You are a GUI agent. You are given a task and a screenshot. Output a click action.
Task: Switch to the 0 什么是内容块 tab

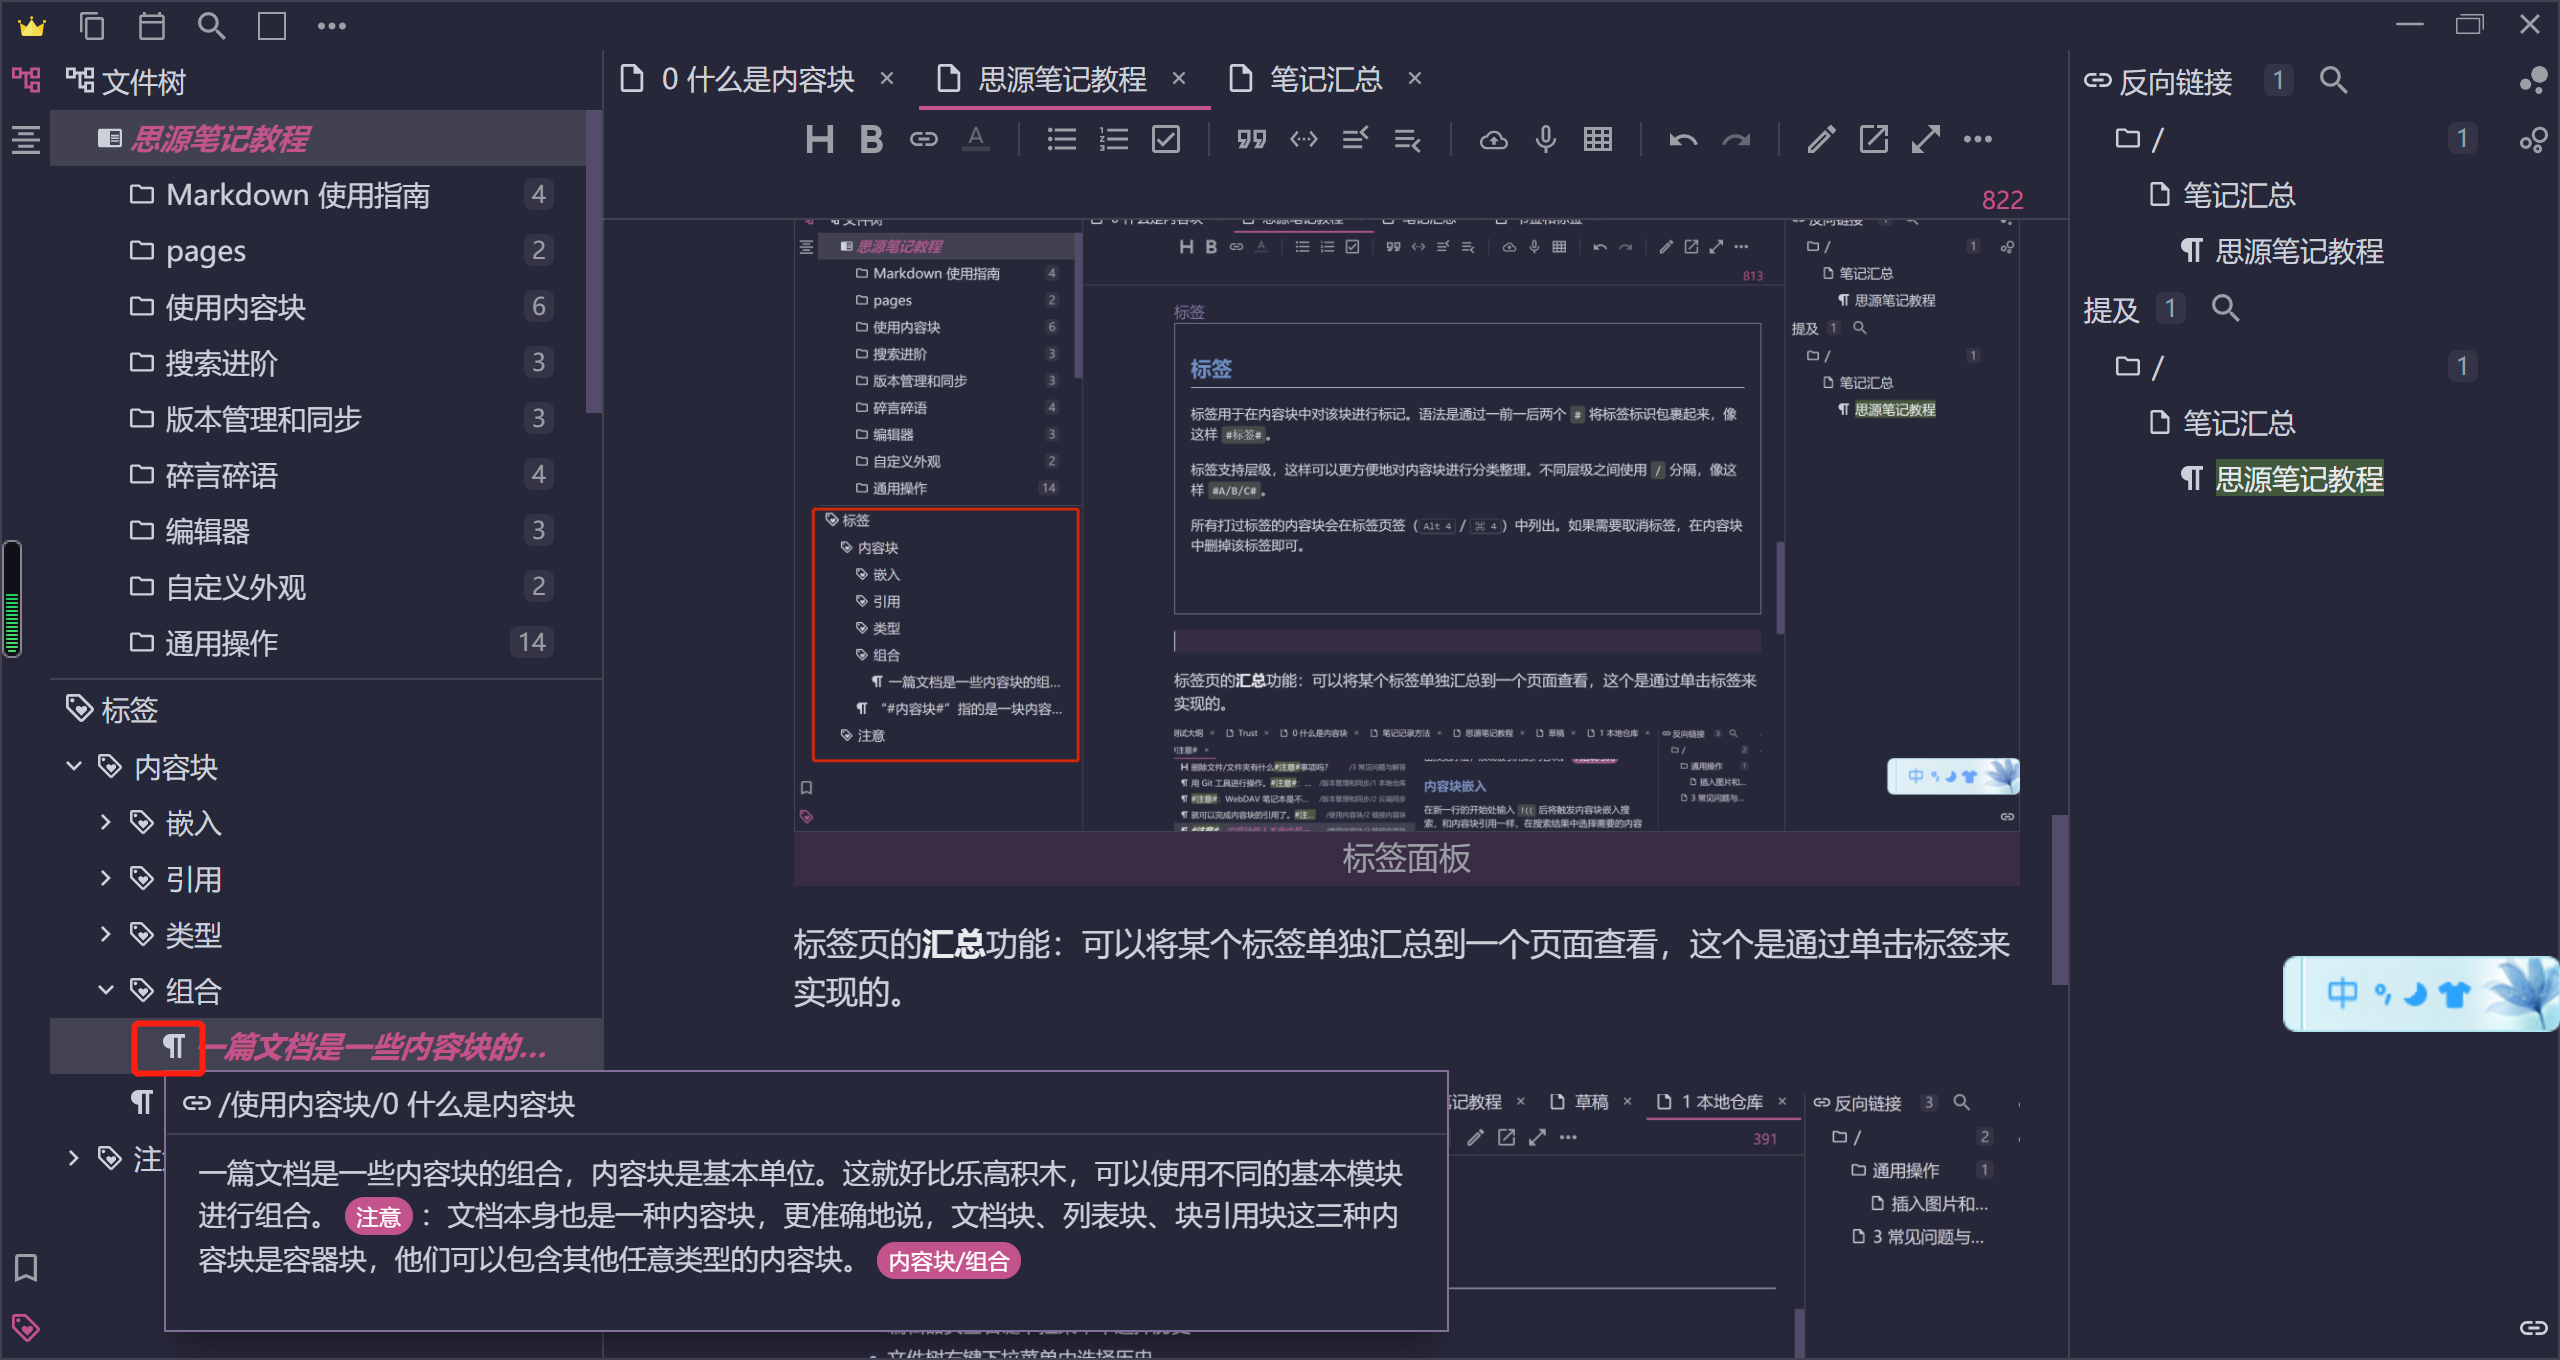point(757,79)
